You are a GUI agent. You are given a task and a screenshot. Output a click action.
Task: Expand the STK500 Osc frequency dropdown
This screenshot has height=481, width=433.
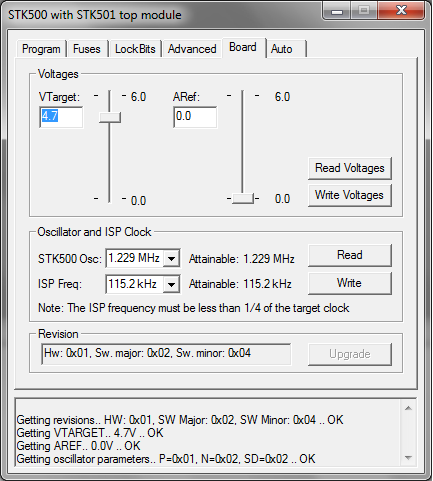coord(172,258)
